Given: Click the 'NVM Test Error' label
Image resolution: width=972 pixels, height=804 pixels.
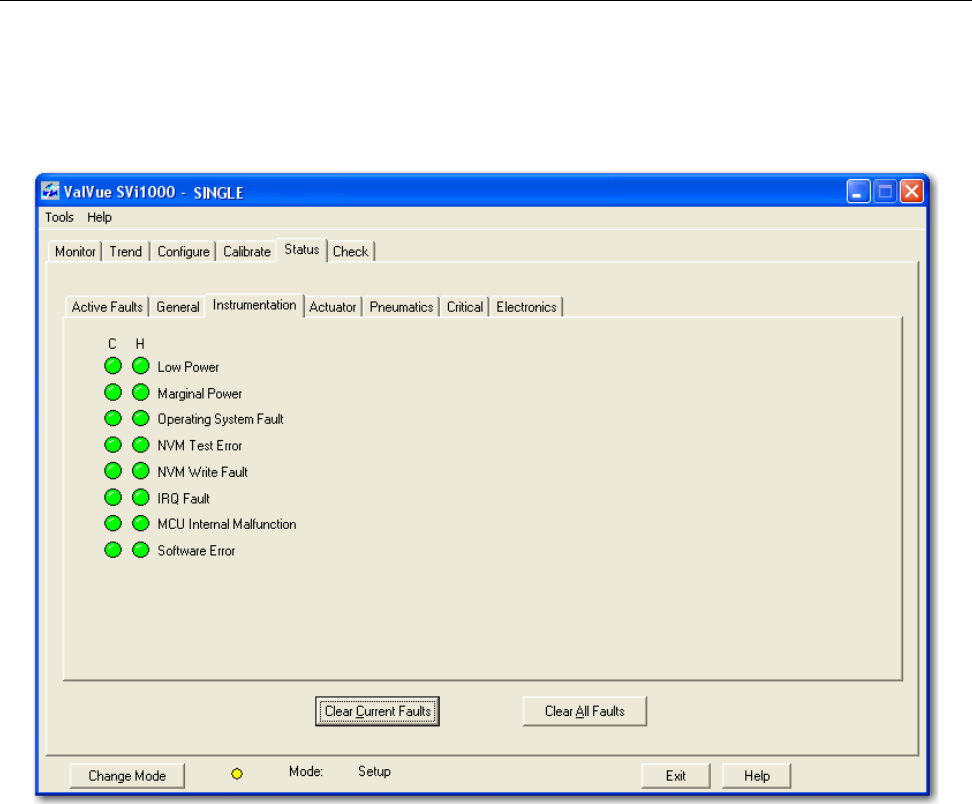Looking at the screenshot, I should (200, 446).
